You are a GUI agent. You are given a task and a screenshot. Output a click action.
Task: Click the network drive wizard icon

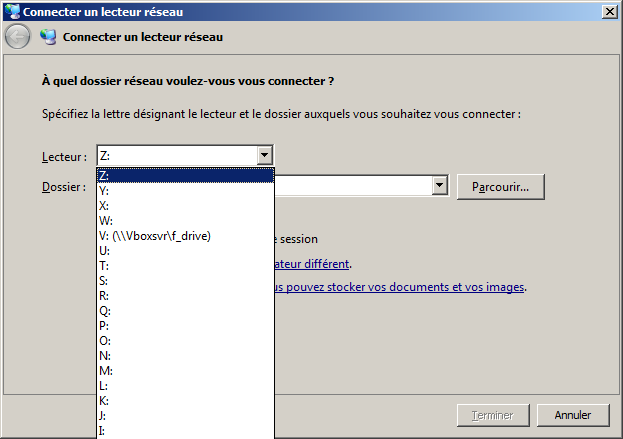click(x=48, y=37)
